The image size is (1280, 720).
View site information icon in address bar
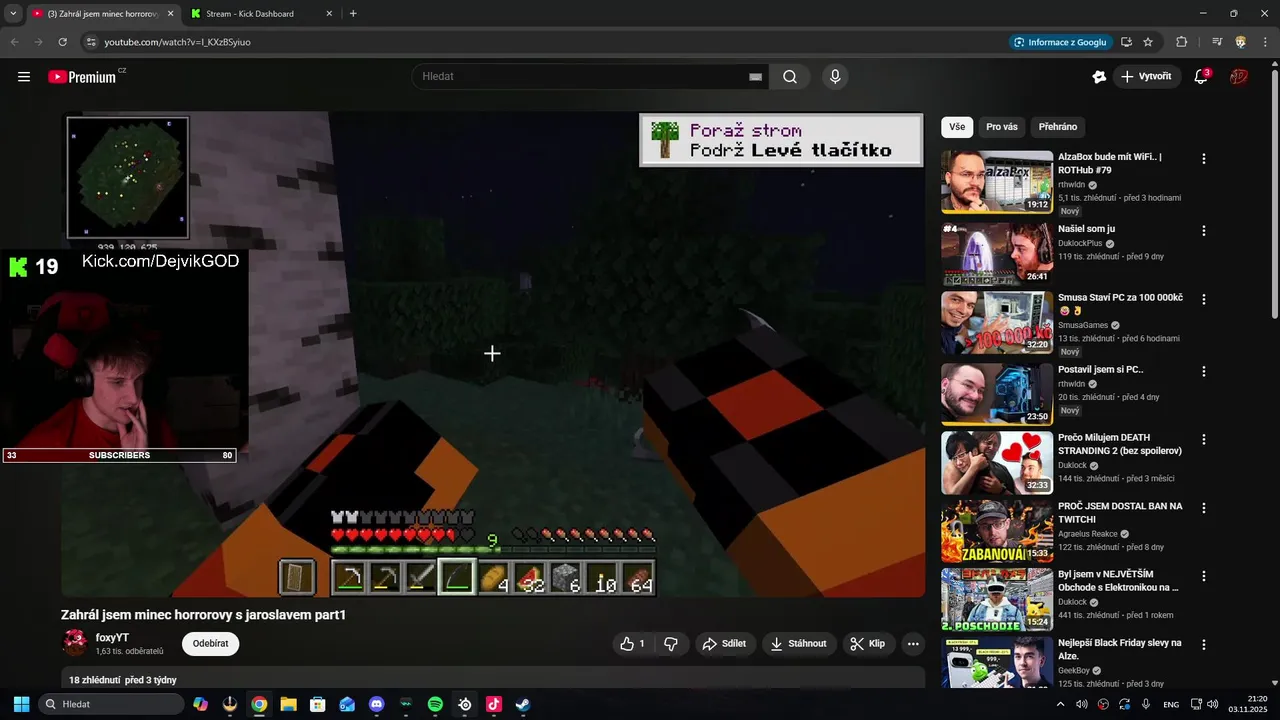(90, 42)
